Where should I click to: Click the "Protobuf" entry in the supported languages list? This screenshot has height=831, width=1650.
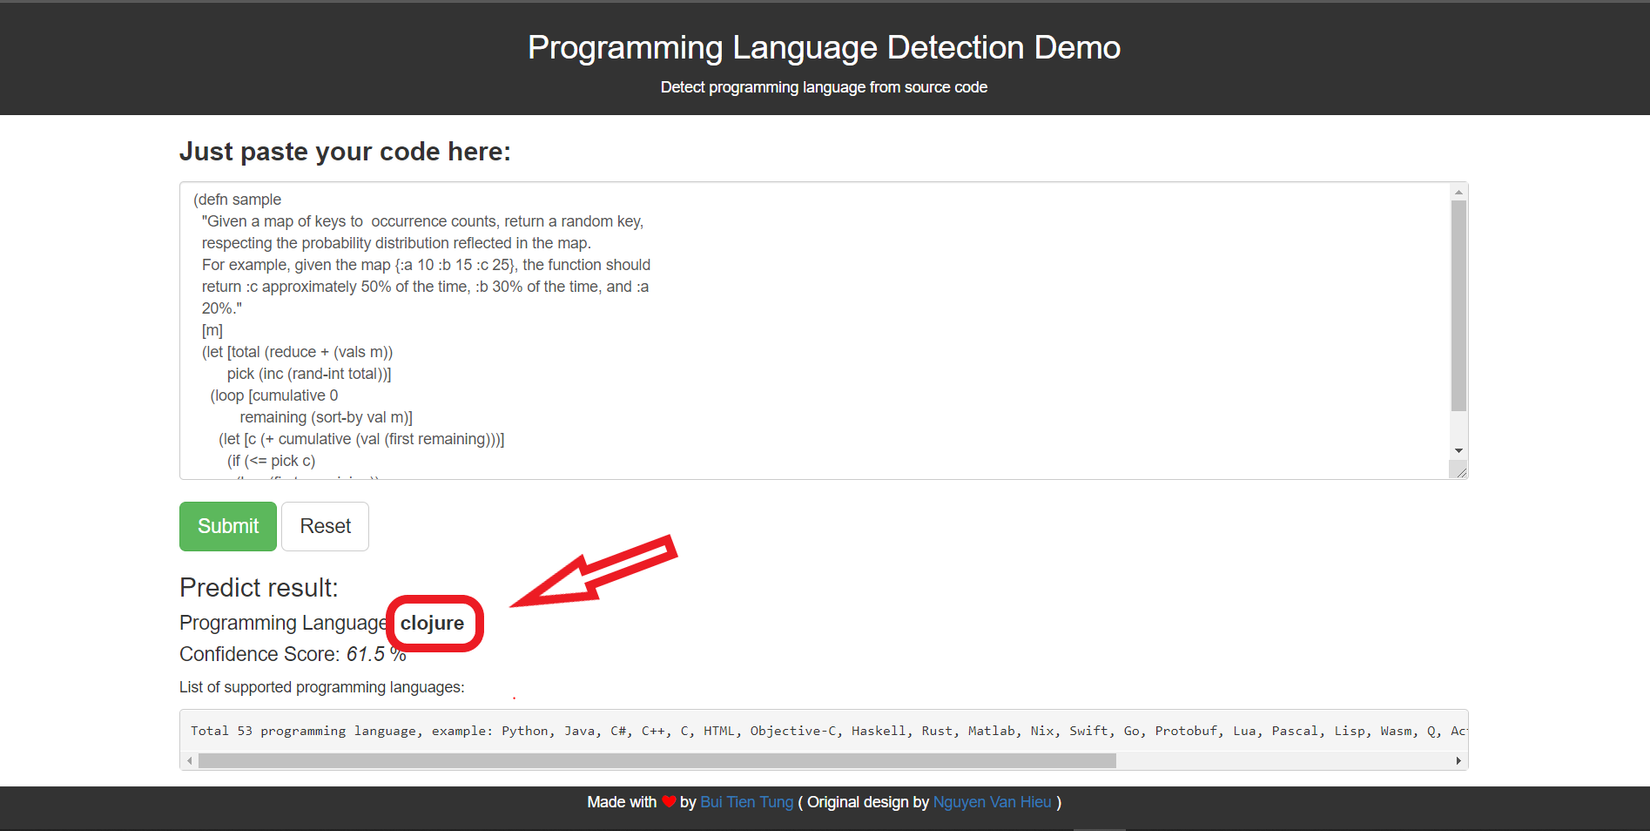click(1186, 731)
